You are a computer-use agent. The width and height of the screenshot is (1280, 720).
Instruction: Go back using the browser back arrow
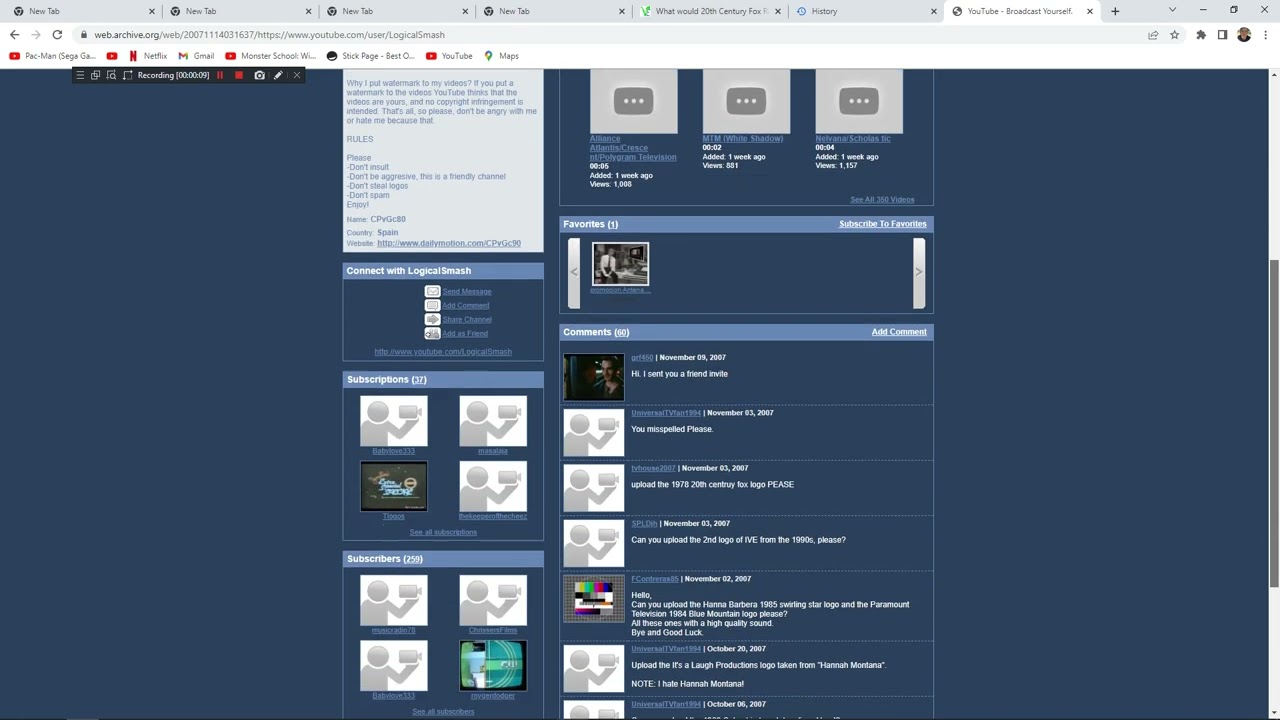pyautogui.click(x=14, y=35)
